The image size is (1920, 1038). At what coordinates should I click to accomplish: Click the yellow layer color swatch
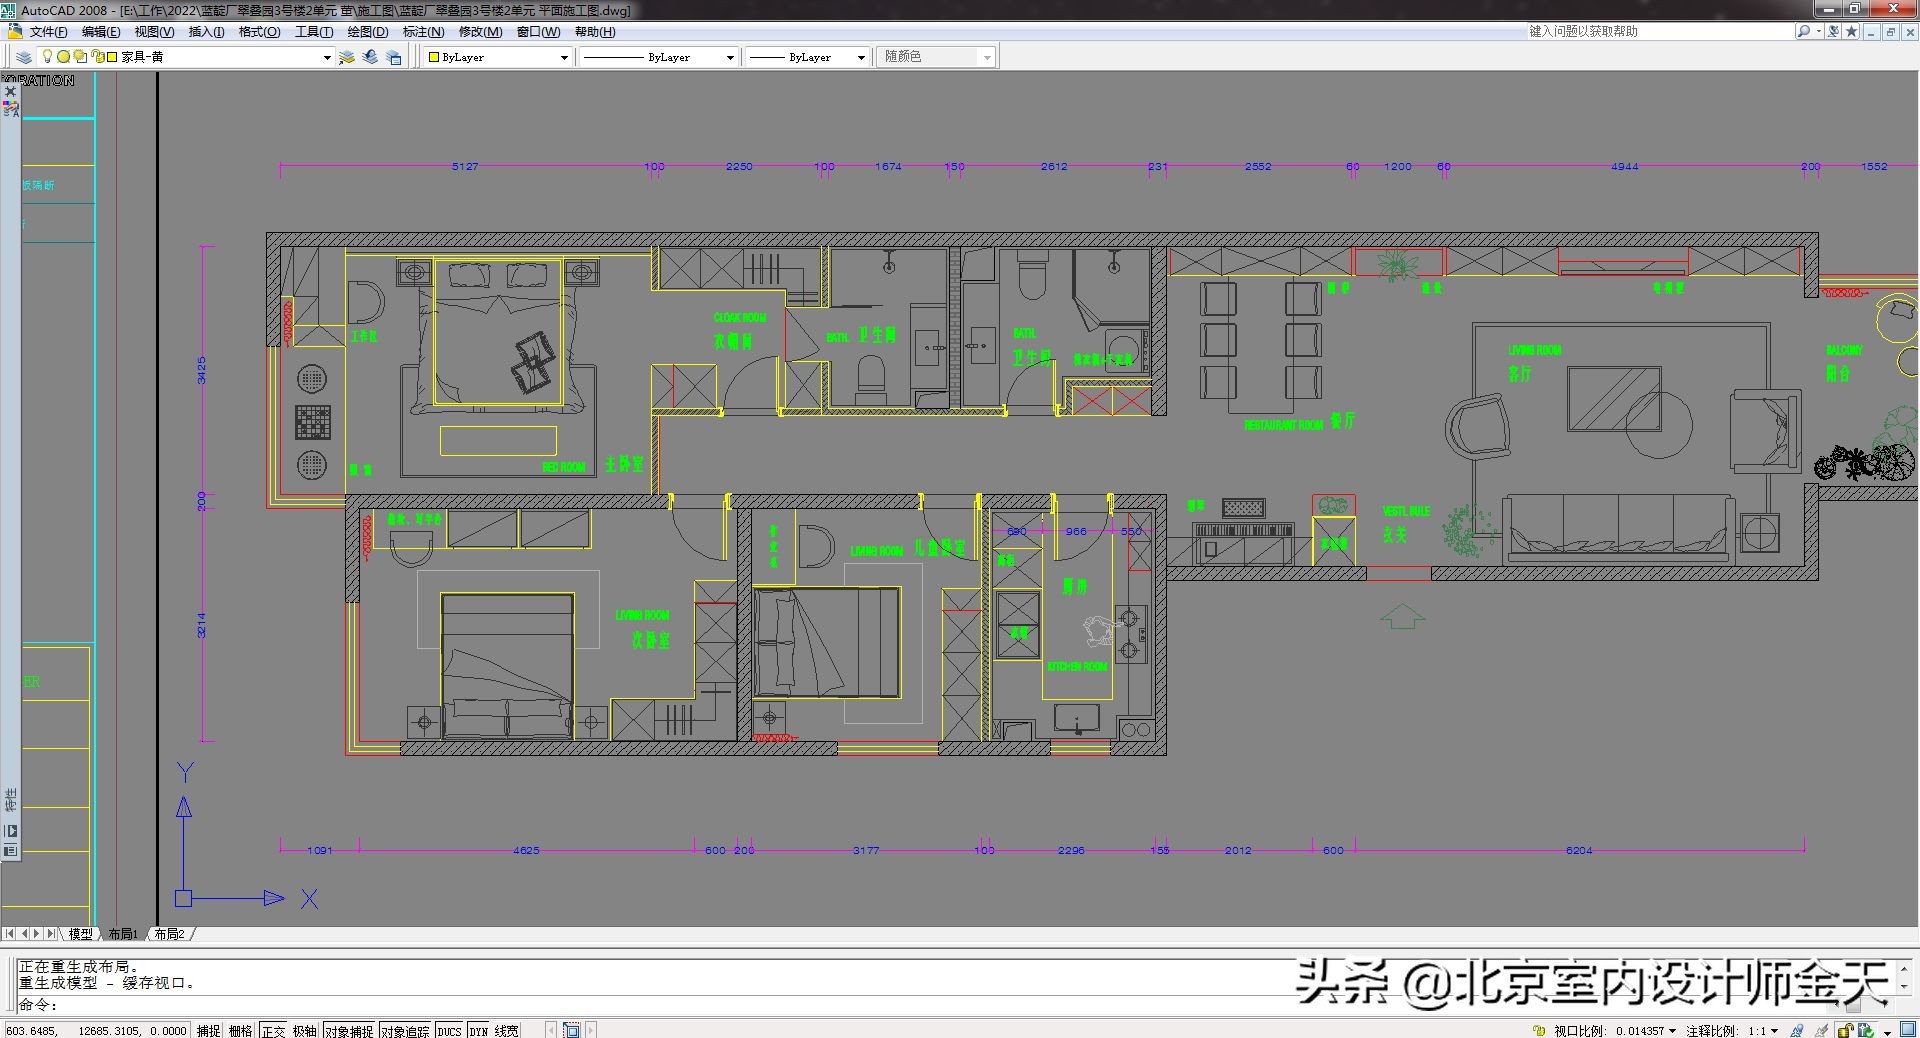click(x=112, y=57)
